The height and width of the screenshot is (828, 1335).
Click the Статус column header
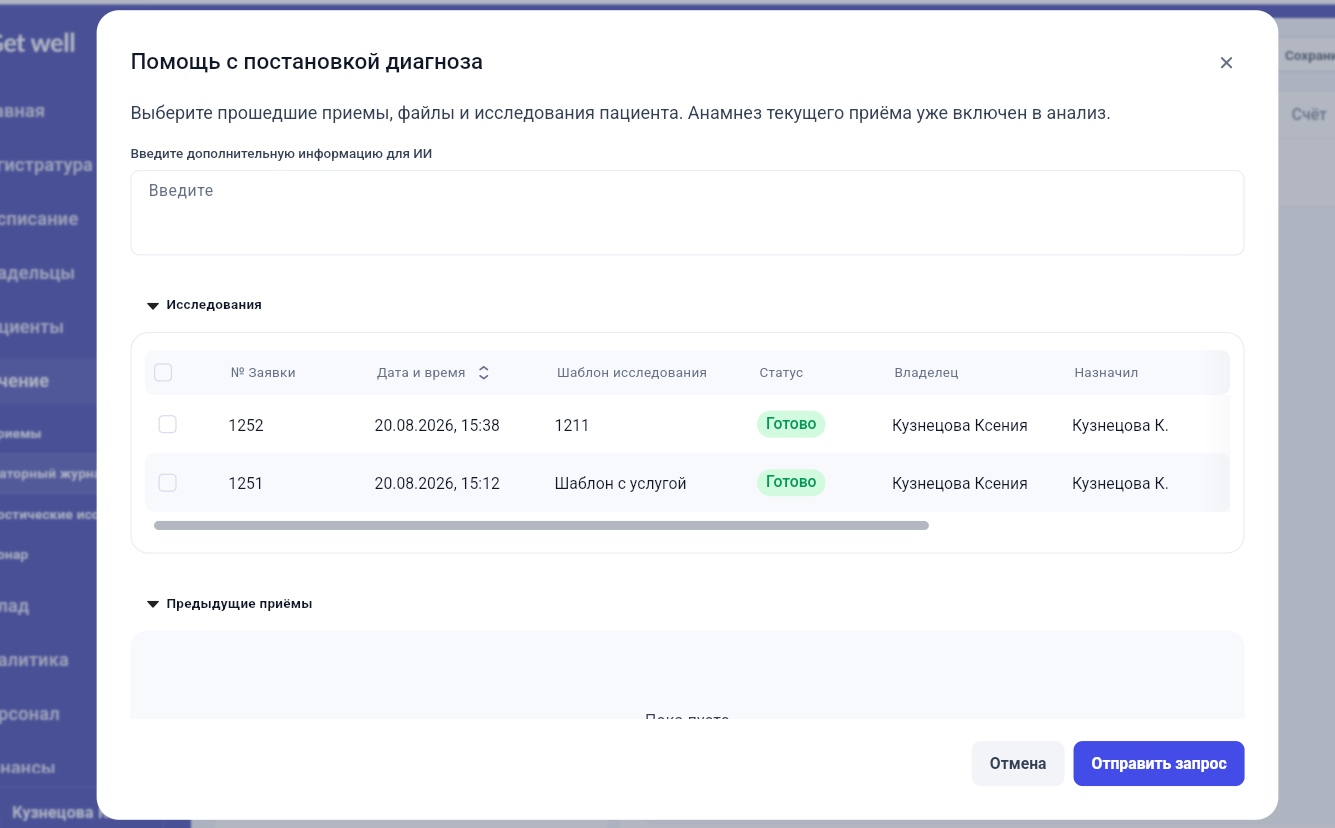click(x=781, y=373)
